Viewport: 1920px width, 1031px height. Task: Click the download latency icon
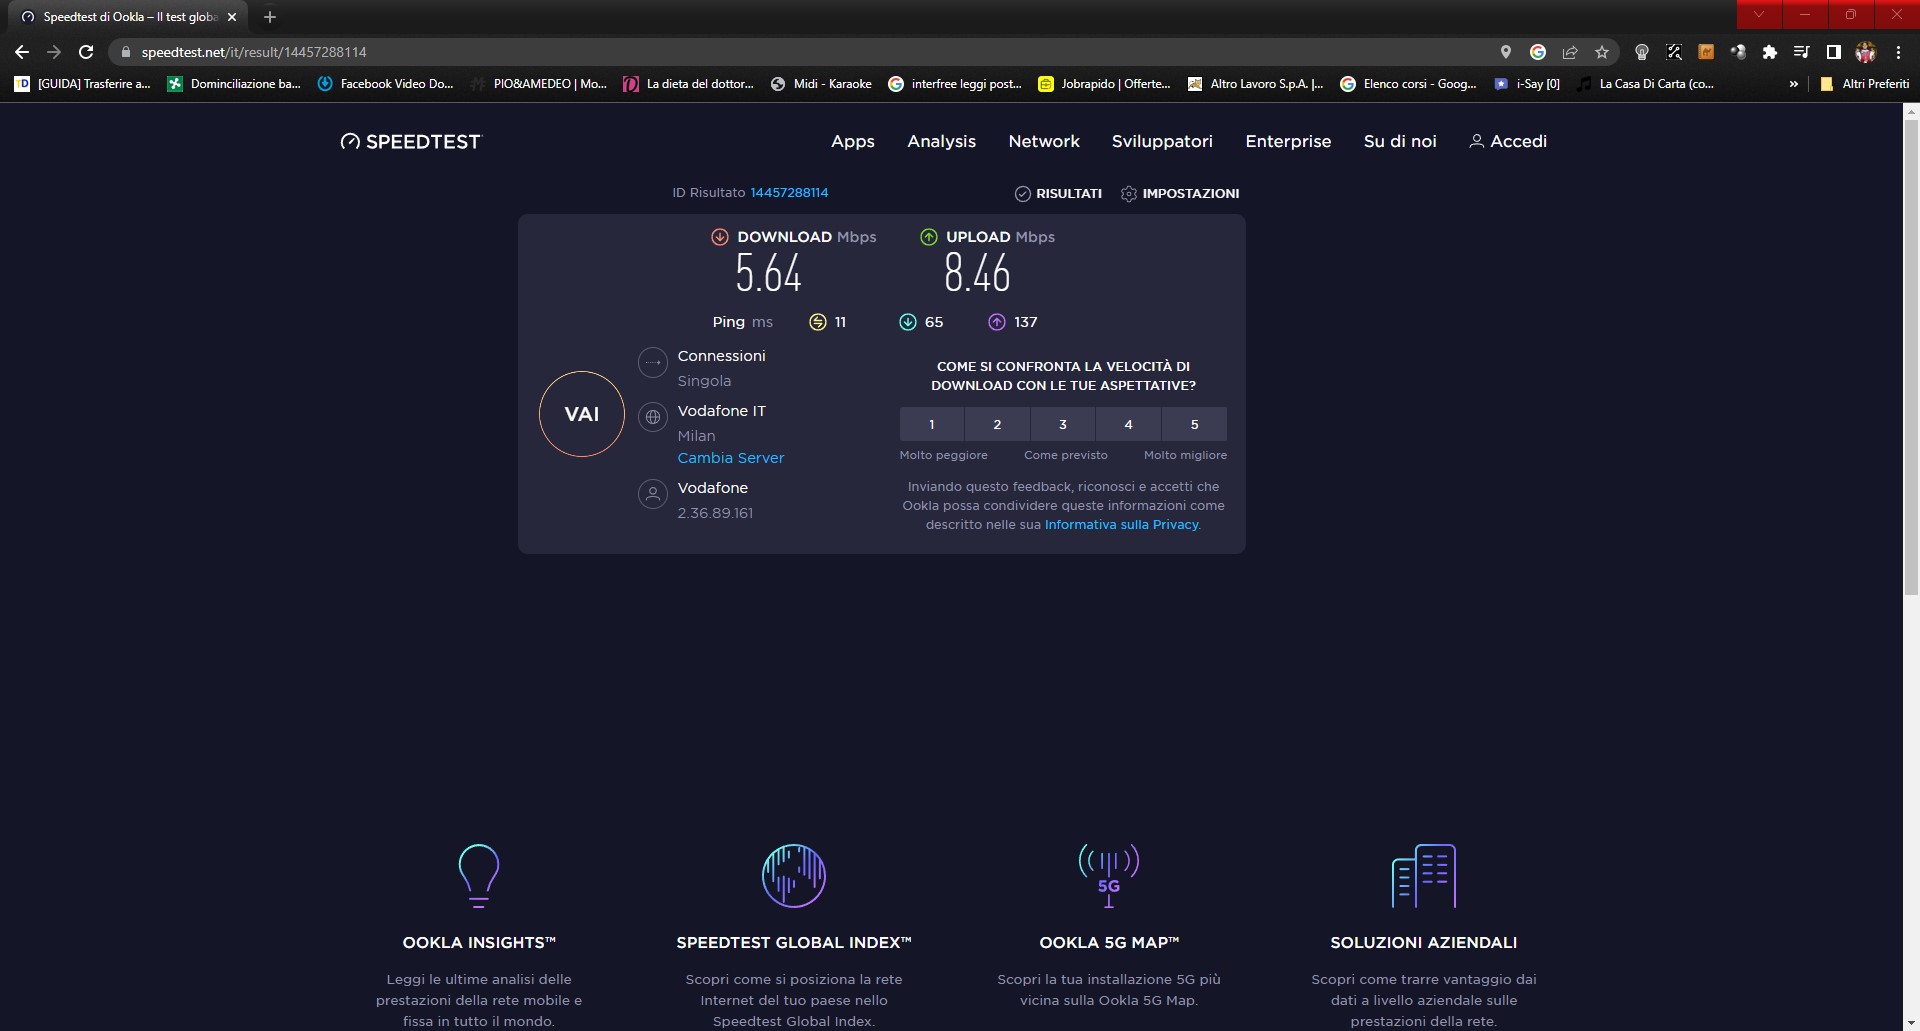tap(907, 322)
